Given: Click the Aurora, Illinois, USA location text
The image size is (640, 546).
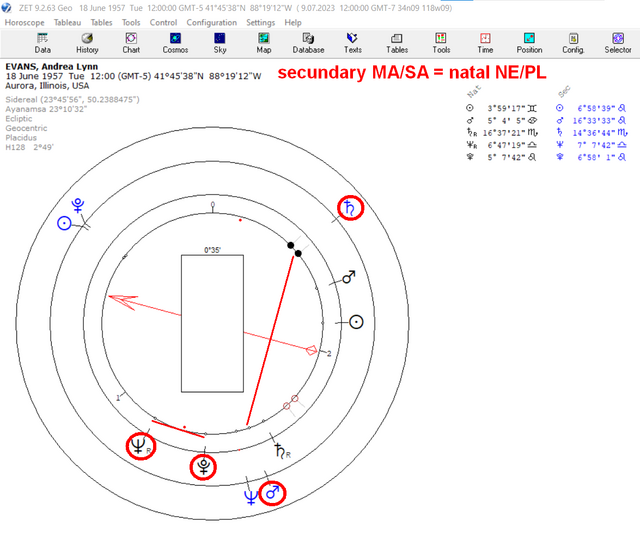Looking at the screenshot, I should [47, 86].
